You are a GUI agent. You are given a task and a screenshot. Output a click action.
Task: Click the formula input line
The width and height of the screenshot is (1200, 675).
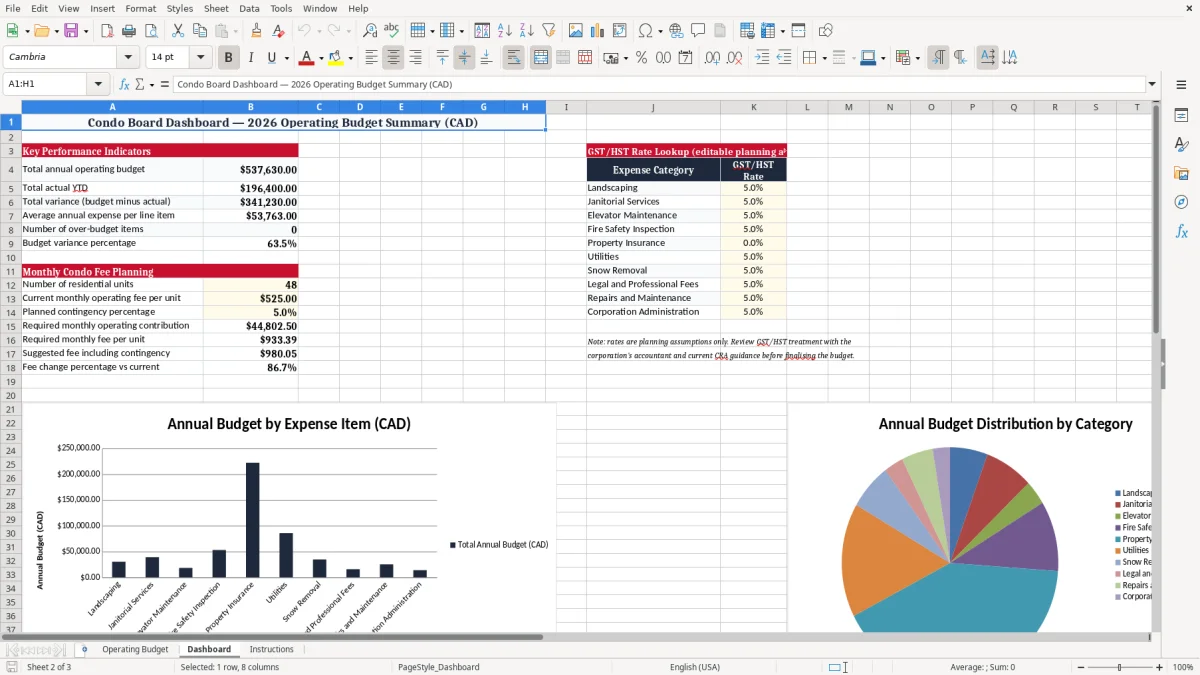tap(658, 85)
